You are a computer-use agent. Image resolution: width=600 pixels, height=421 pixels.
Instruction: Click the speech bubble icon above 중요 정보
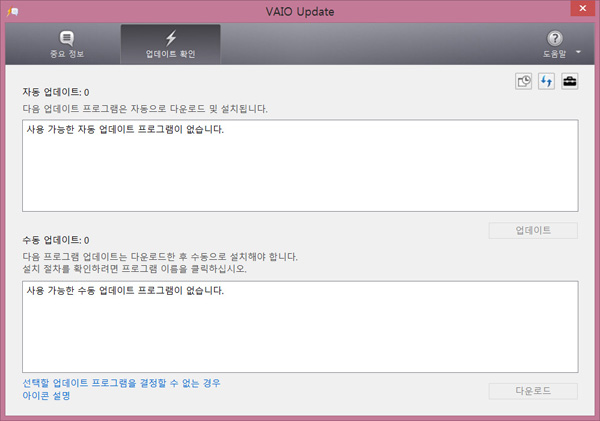point(67,38)
